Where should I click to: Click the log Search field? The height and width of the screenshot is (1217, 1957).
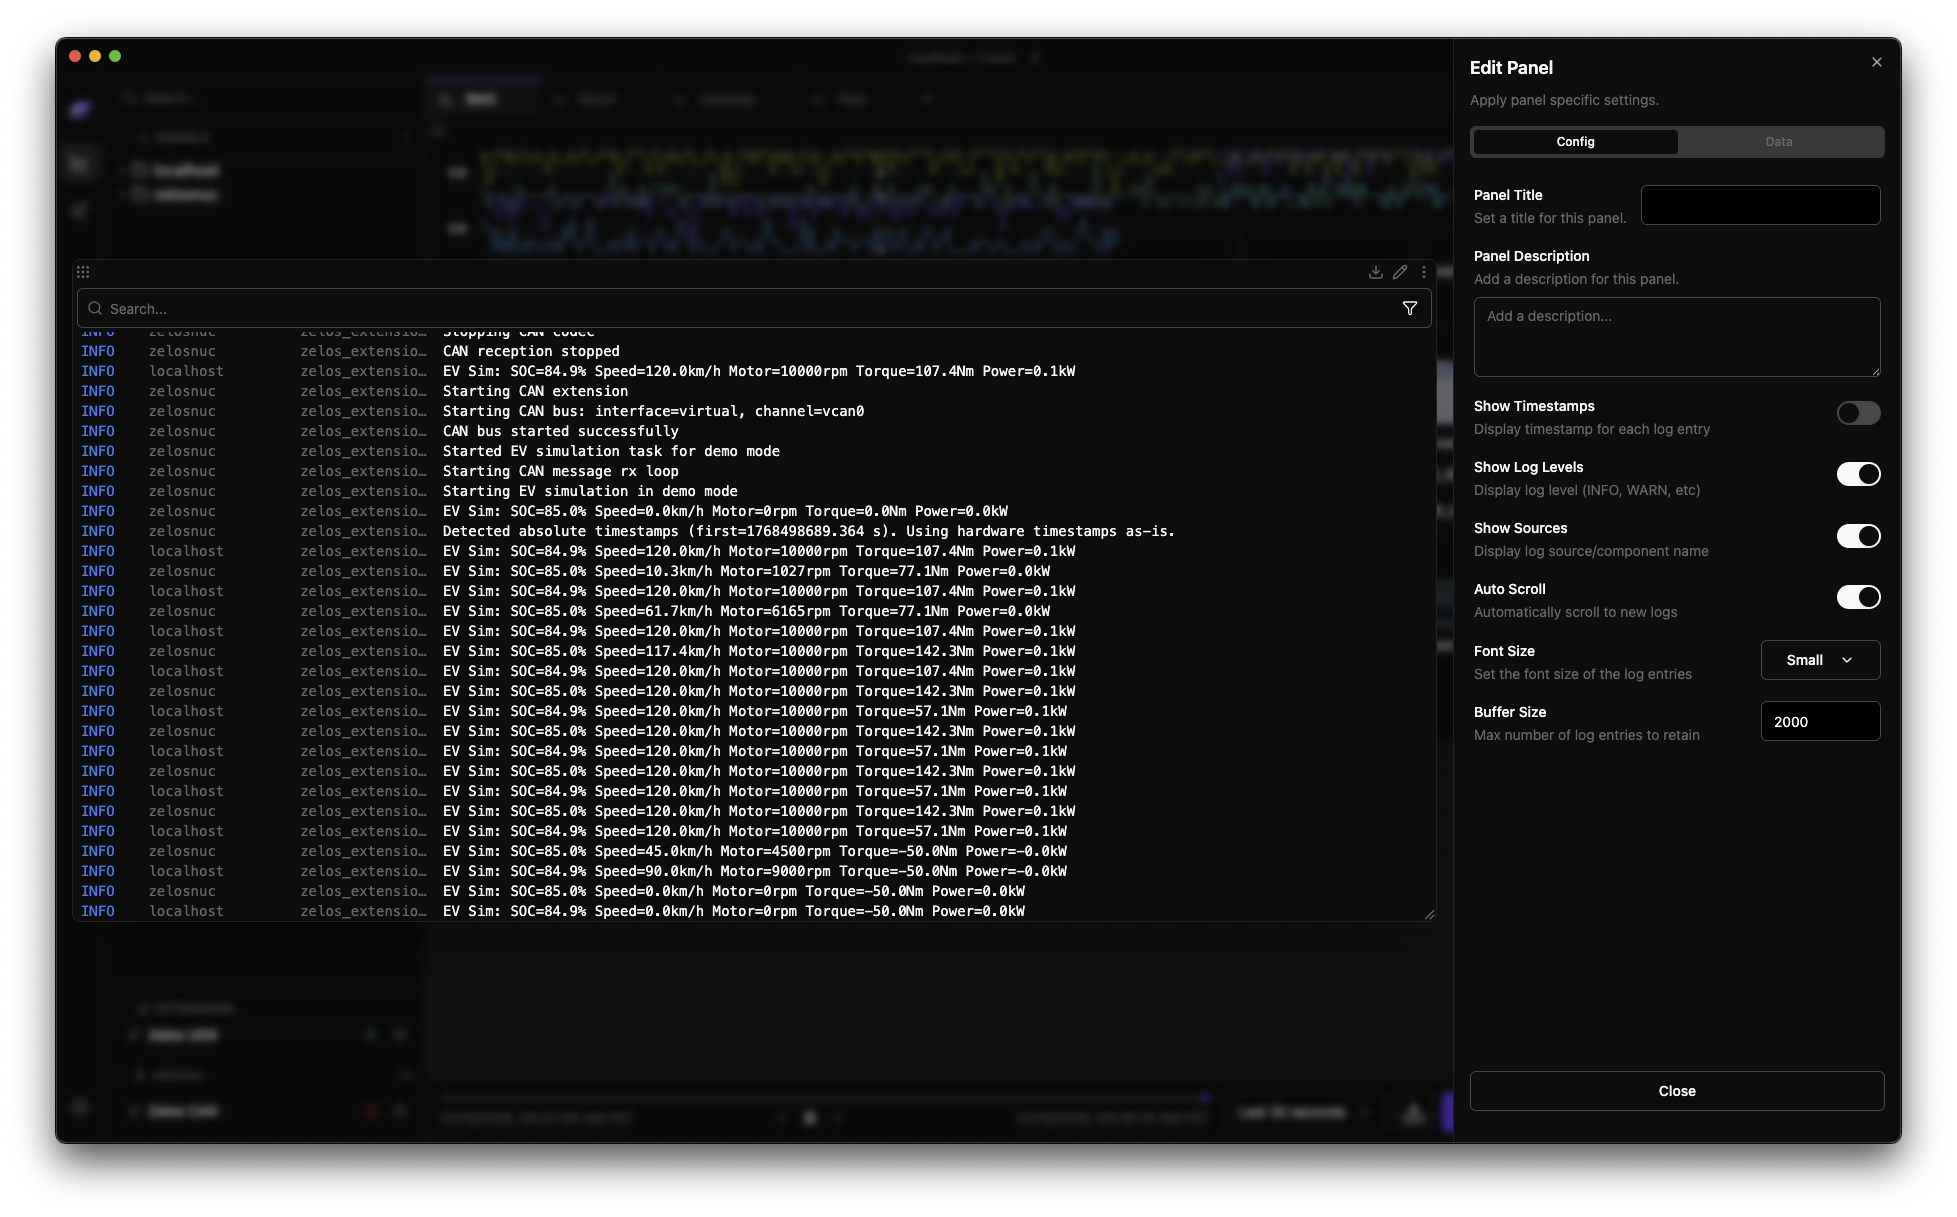[x=754, y=309]
